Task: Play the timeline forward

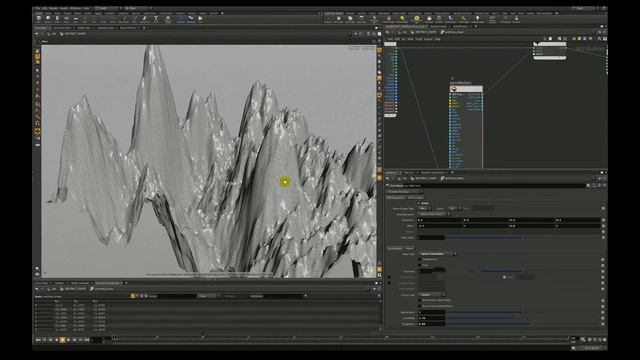Action: [68, 340]
